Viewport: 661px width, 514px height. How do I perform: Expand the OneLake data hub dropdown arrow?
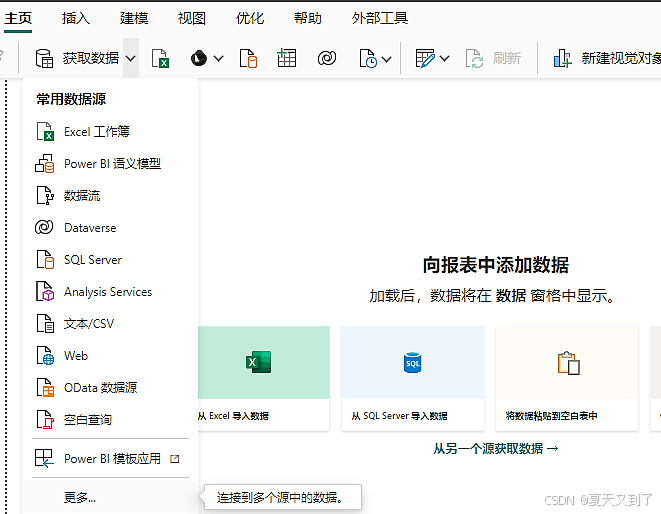[218, 59]
